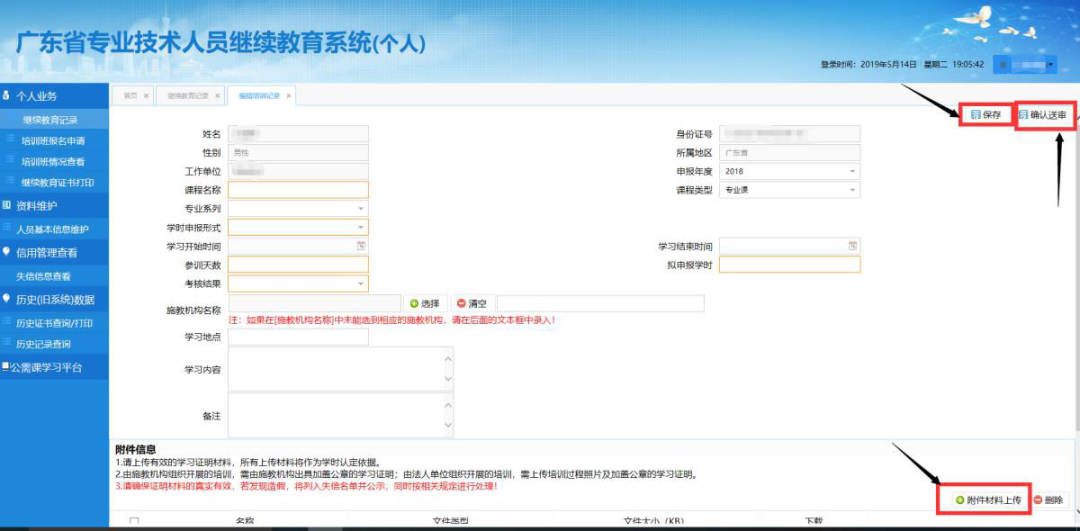Open the 课程类型 dropdown
1080x531 pixels.
coord(853,189)
